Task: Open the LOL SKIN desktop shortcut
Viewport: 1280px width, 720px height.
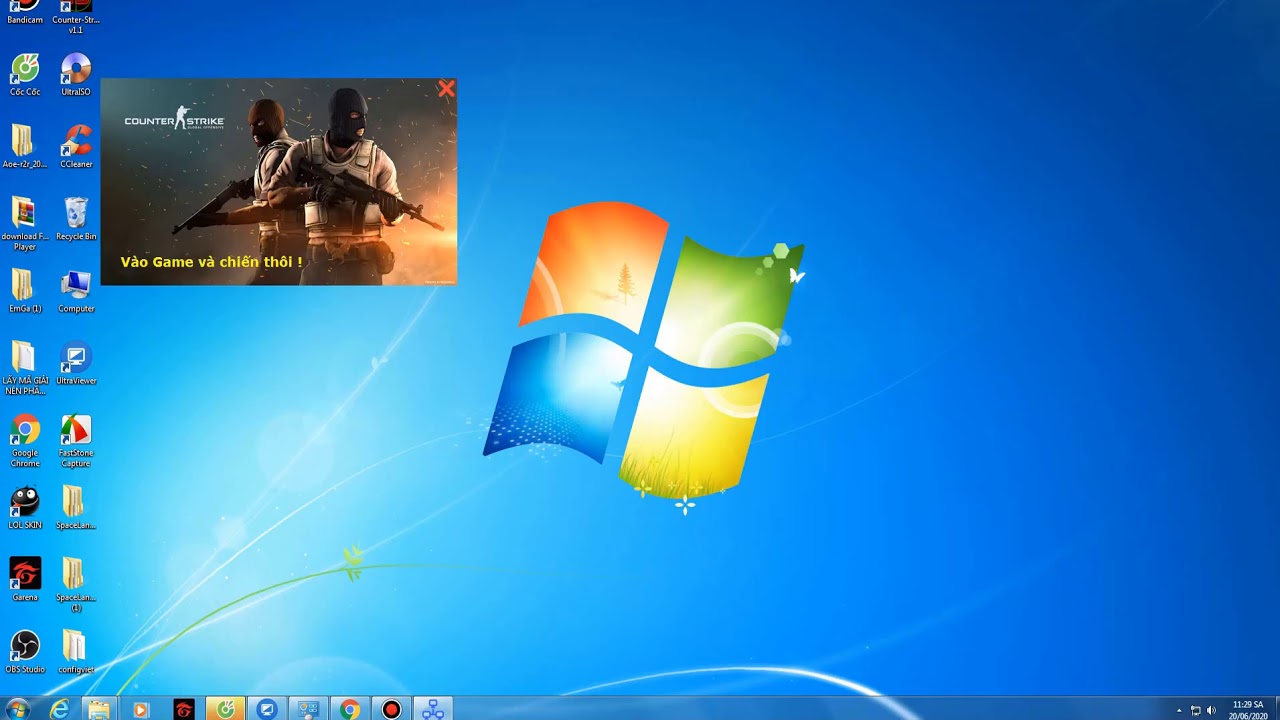Action: [x=25, y=504]
